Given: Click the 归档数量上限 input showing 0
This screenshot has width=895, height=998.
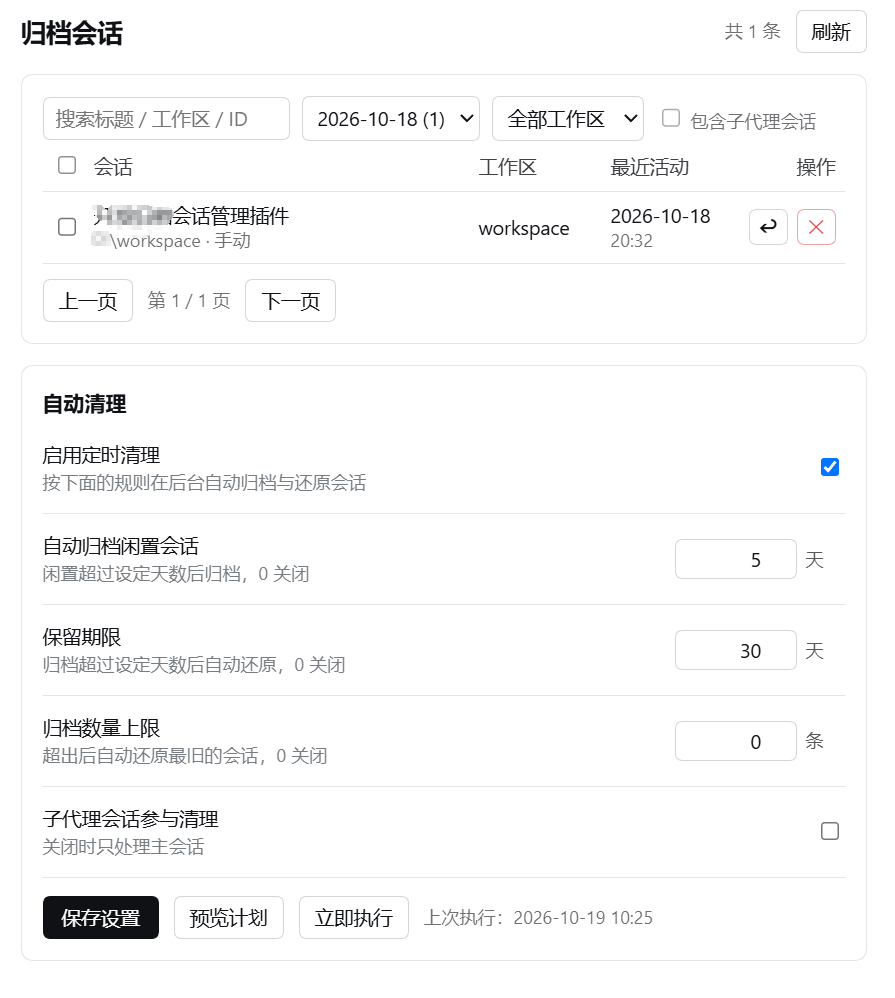Looking at the screenshot, I should [x=735, y=741].
